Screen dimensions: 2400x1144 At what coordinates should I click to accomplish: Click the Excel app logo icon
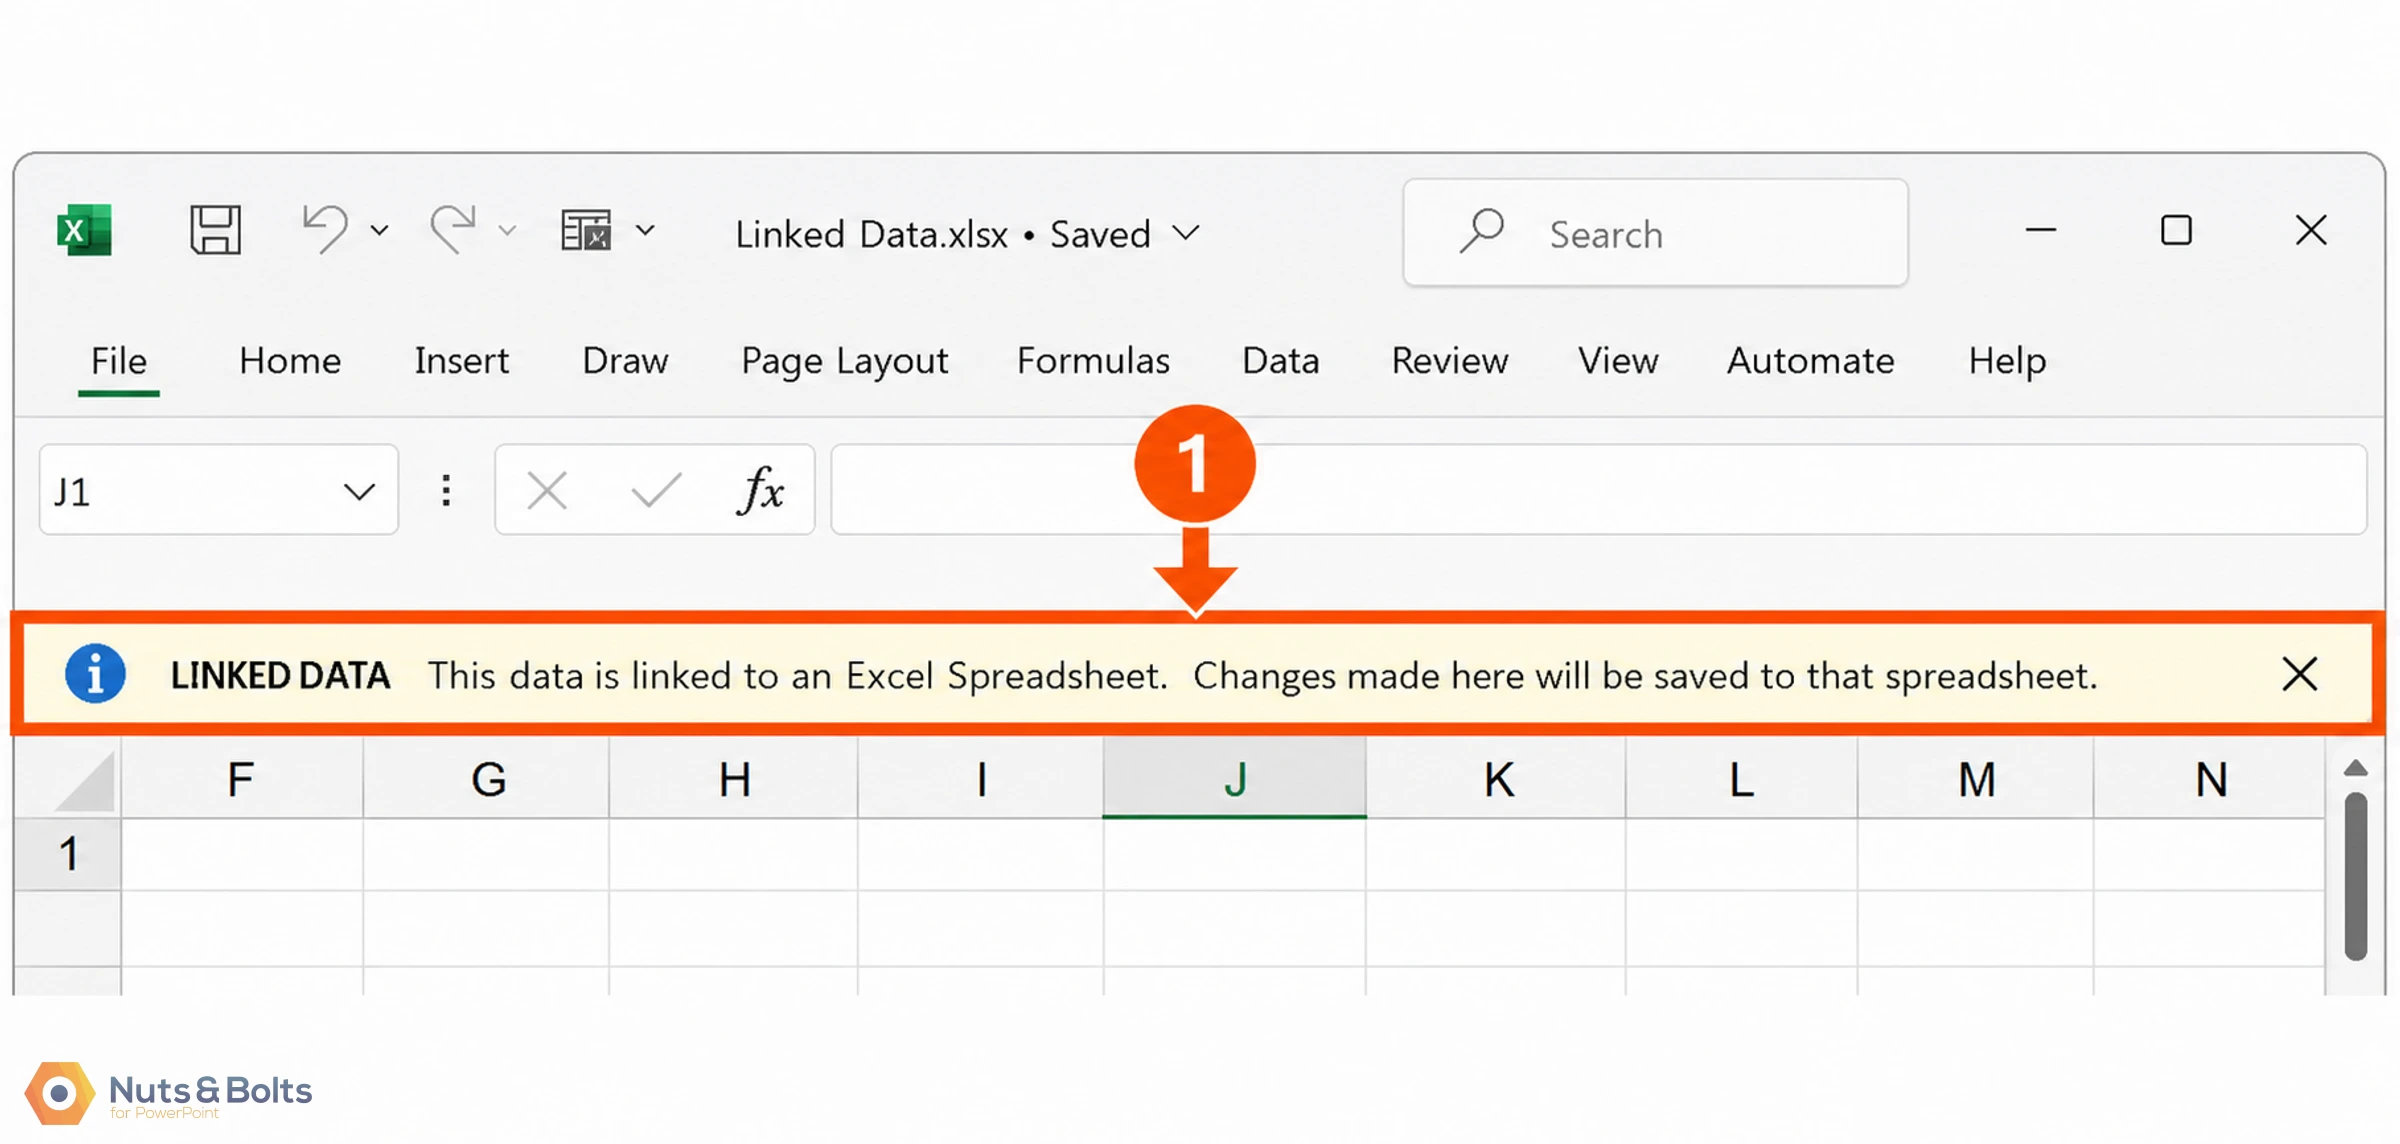click(84, 231)
